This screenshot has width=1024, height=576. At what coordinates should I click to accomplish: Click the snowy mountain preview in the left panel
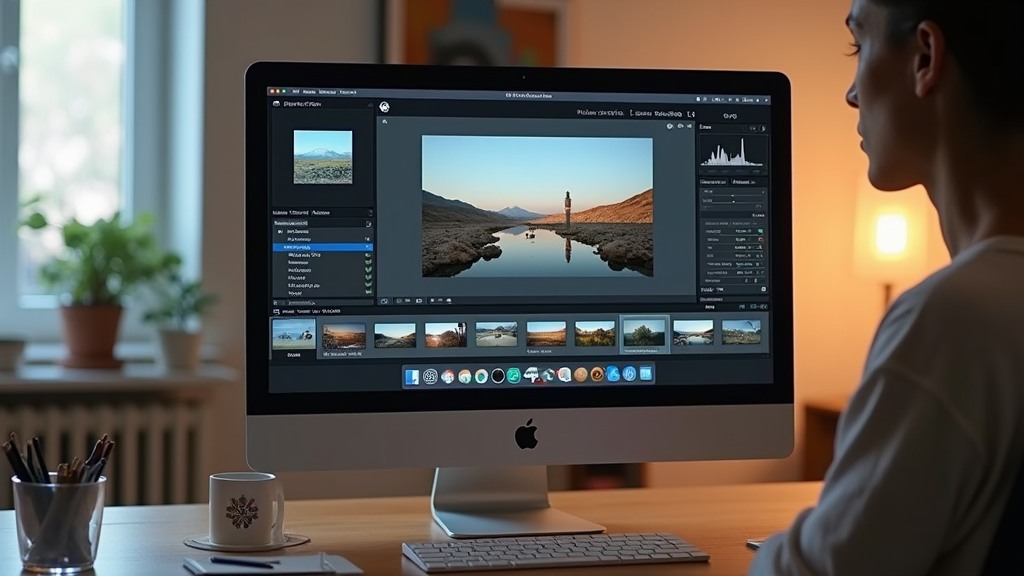click(x=323, y=157)
